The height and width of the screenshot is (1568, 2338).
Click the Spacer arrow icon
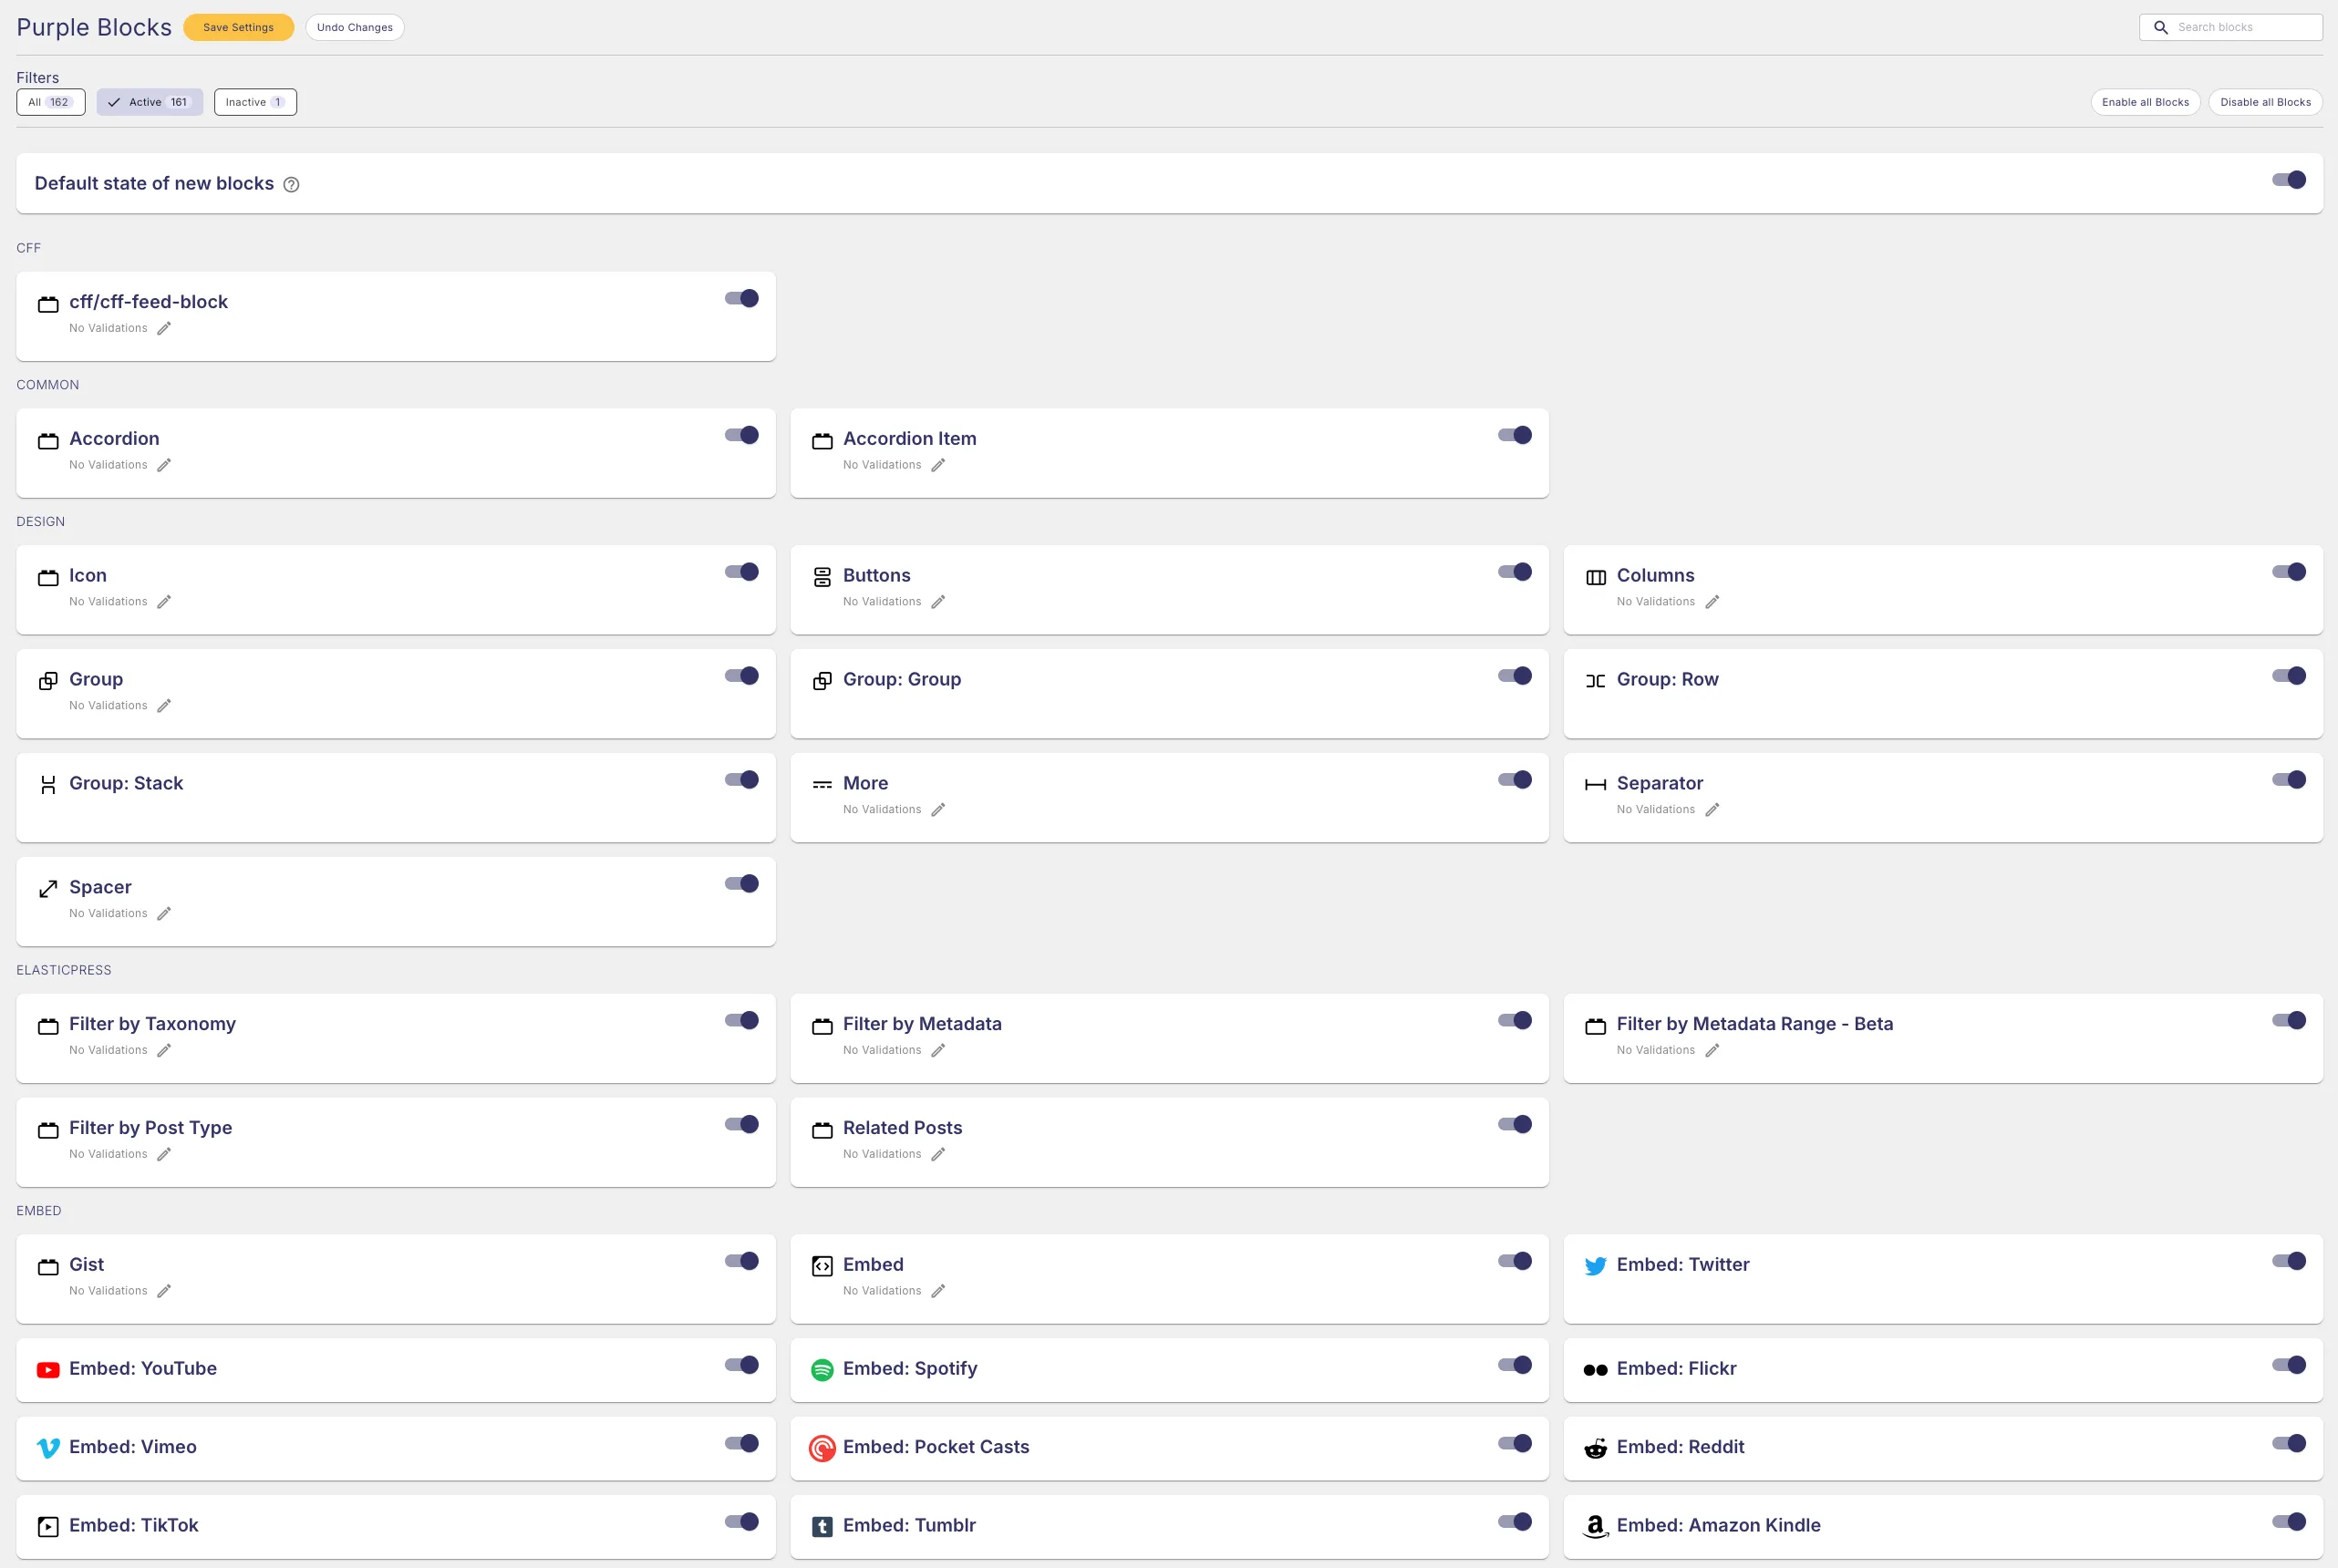[48, 889]
